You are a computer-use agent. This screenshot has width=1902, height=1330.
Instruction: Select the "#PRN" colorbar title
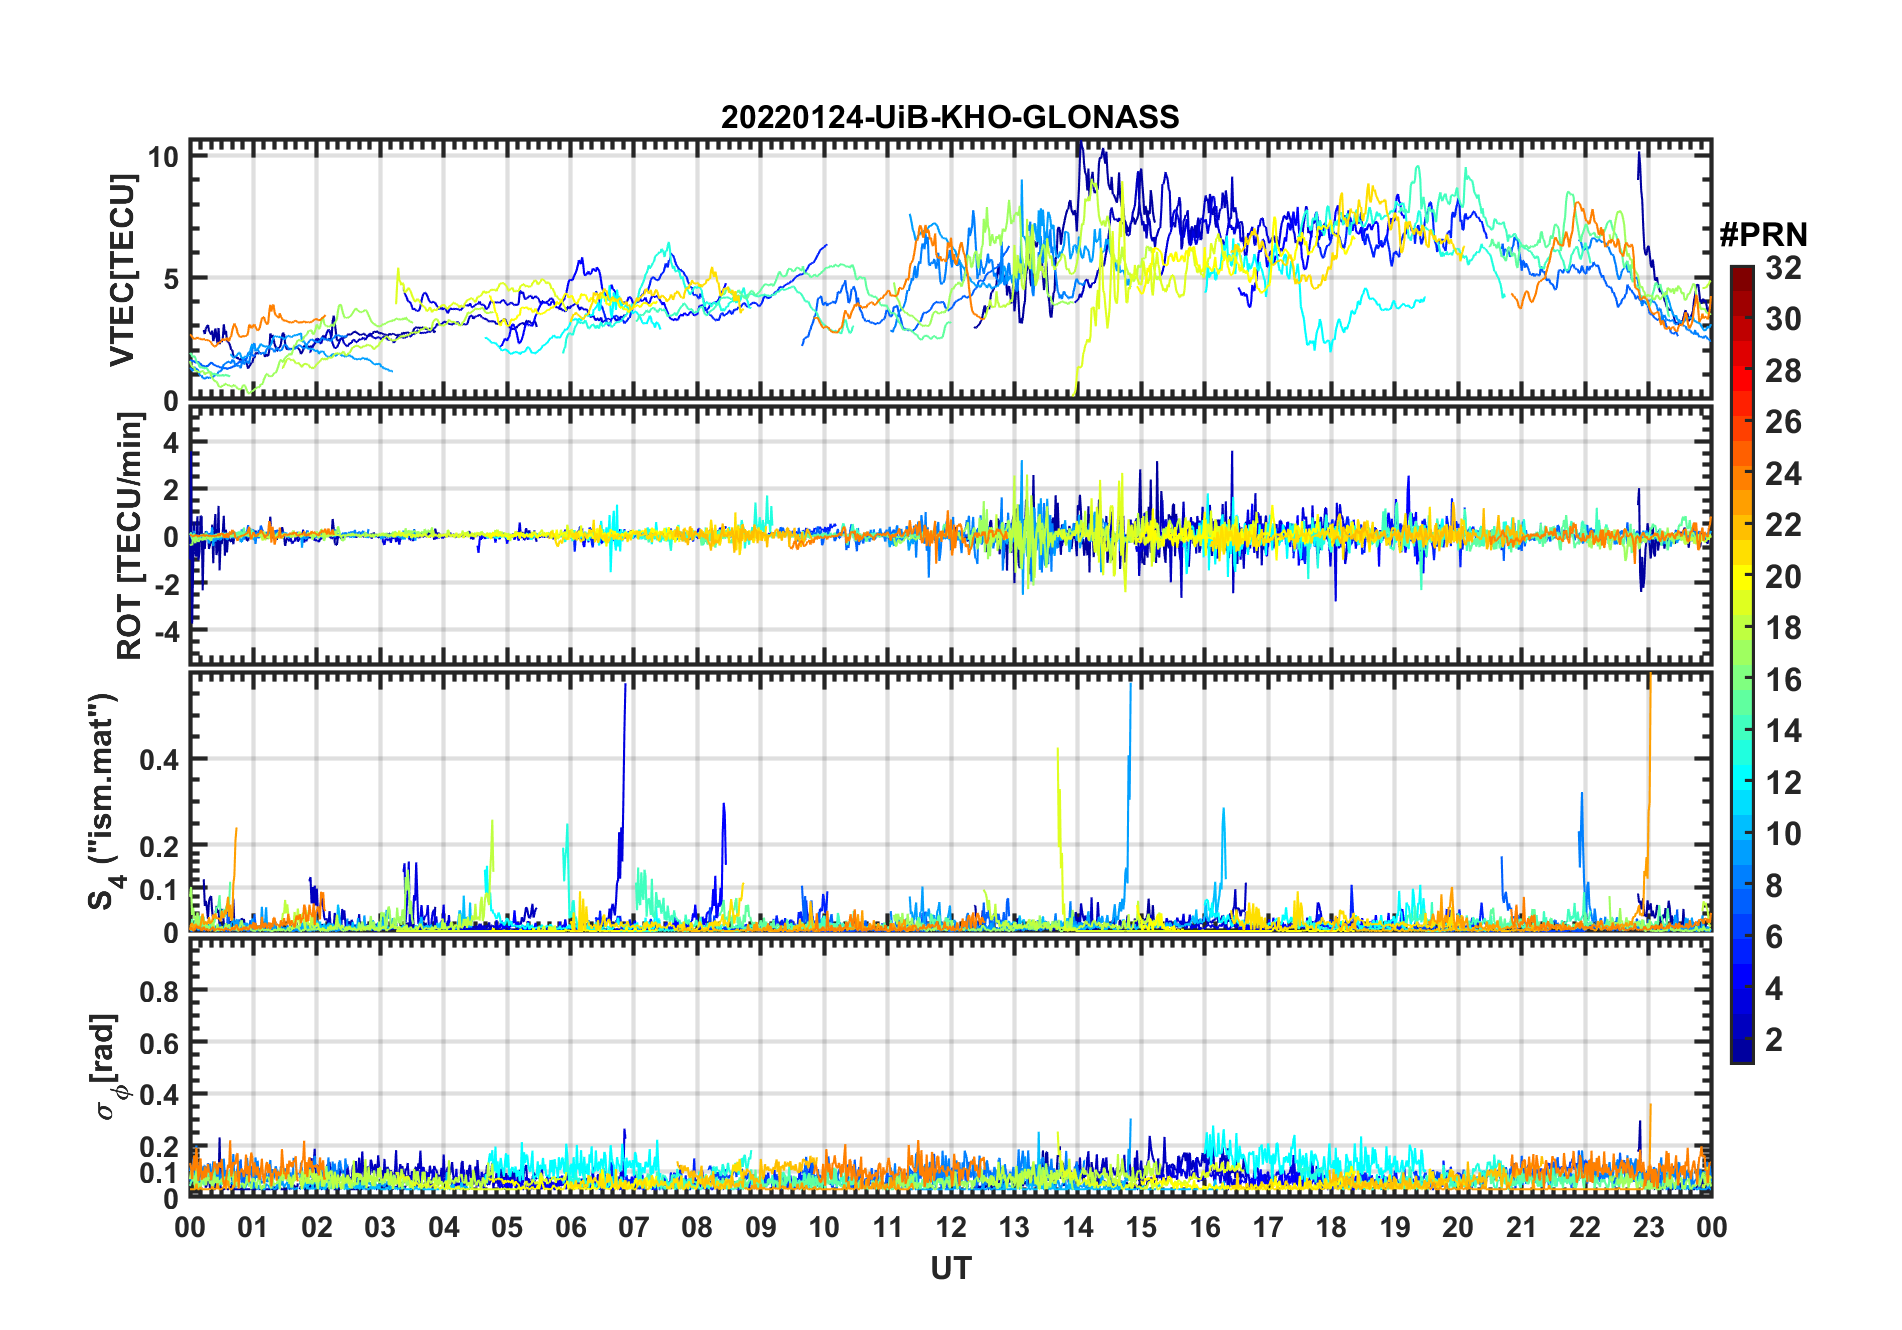tap(1763, 235)
